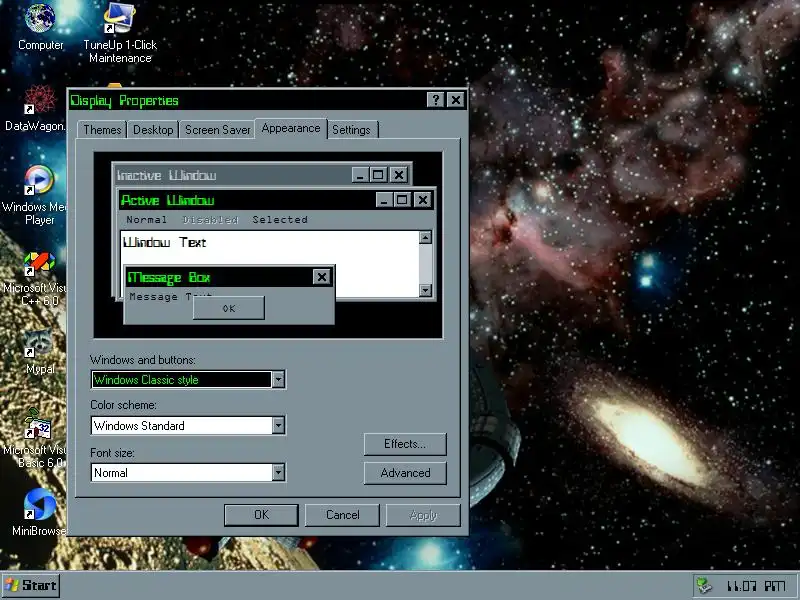Image resolution: width=800 pixels, height=600 pixels.
Task: Open the Screen Saver tab
Action: (x=217, y=130)
